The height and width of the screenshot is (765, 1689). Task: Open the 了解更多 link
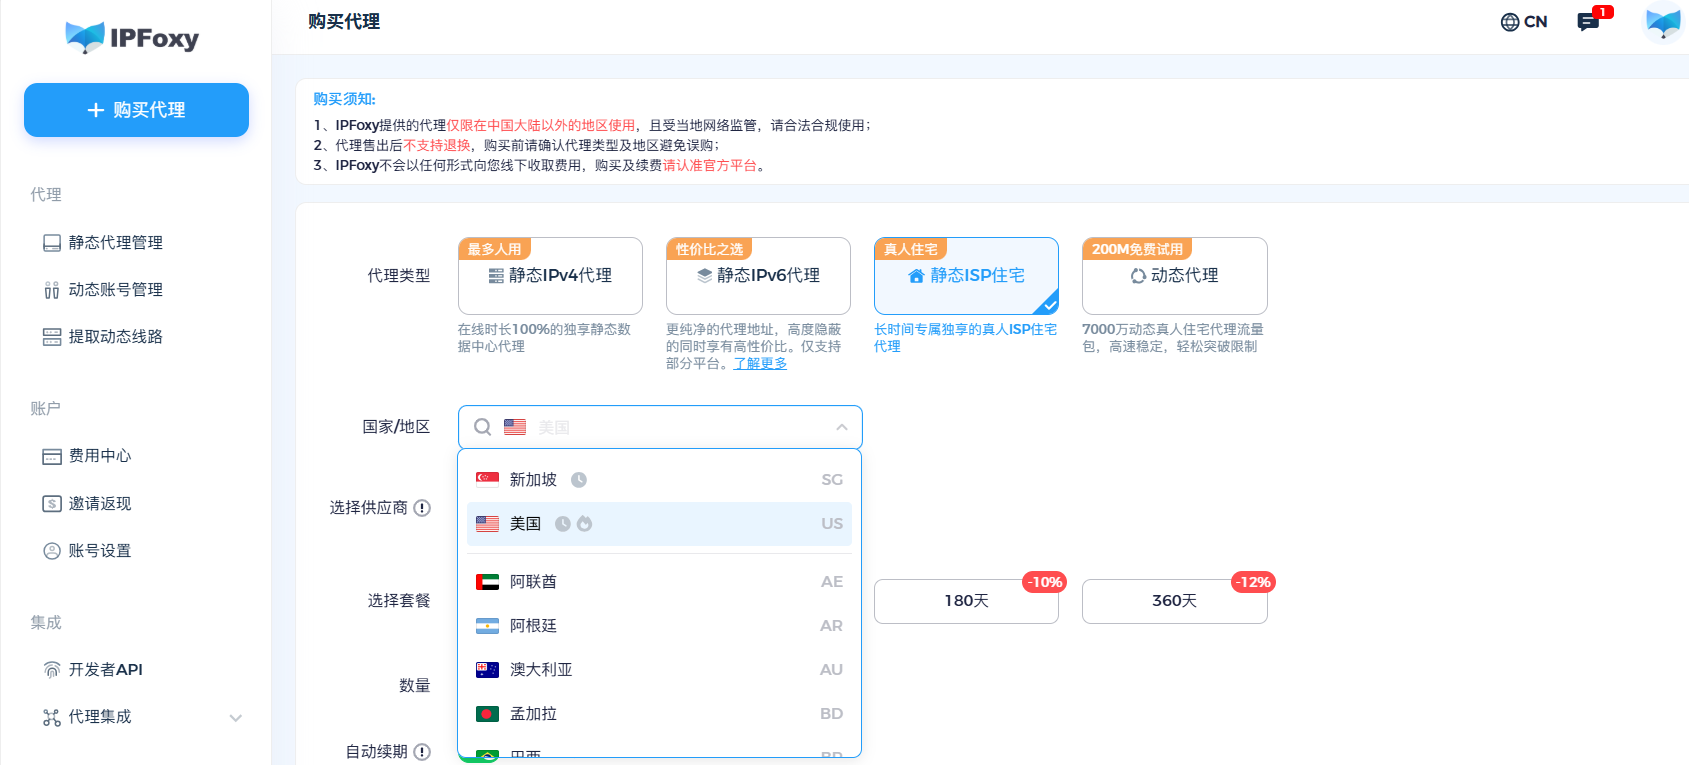pyautogui.click(x=760, y=364)
